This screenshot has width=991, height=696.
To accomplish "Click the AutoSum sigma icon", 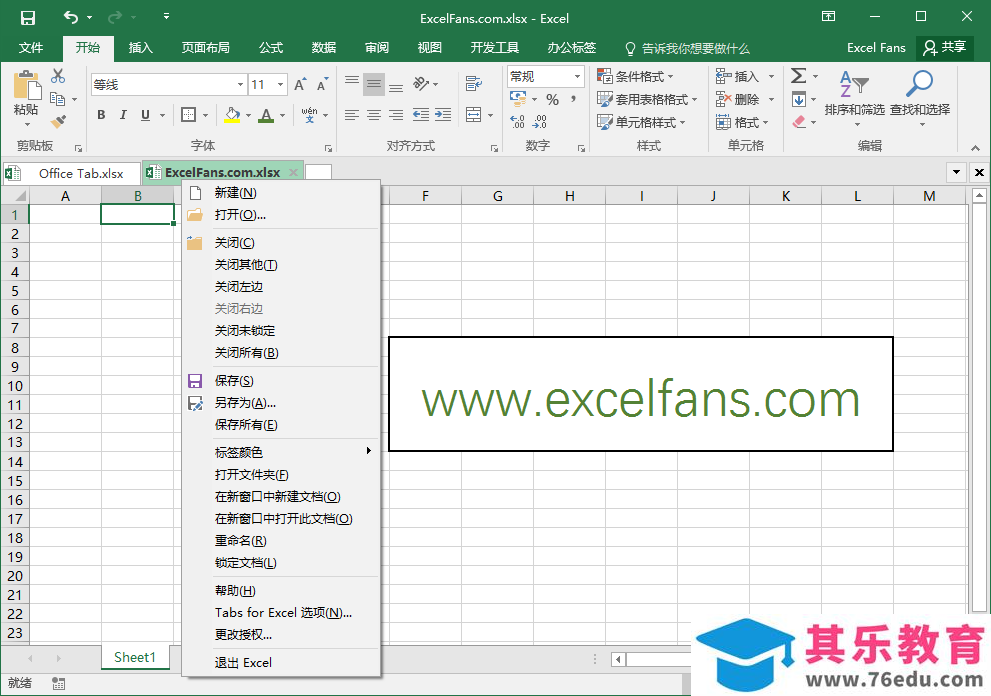I will [x=798, y=76].
